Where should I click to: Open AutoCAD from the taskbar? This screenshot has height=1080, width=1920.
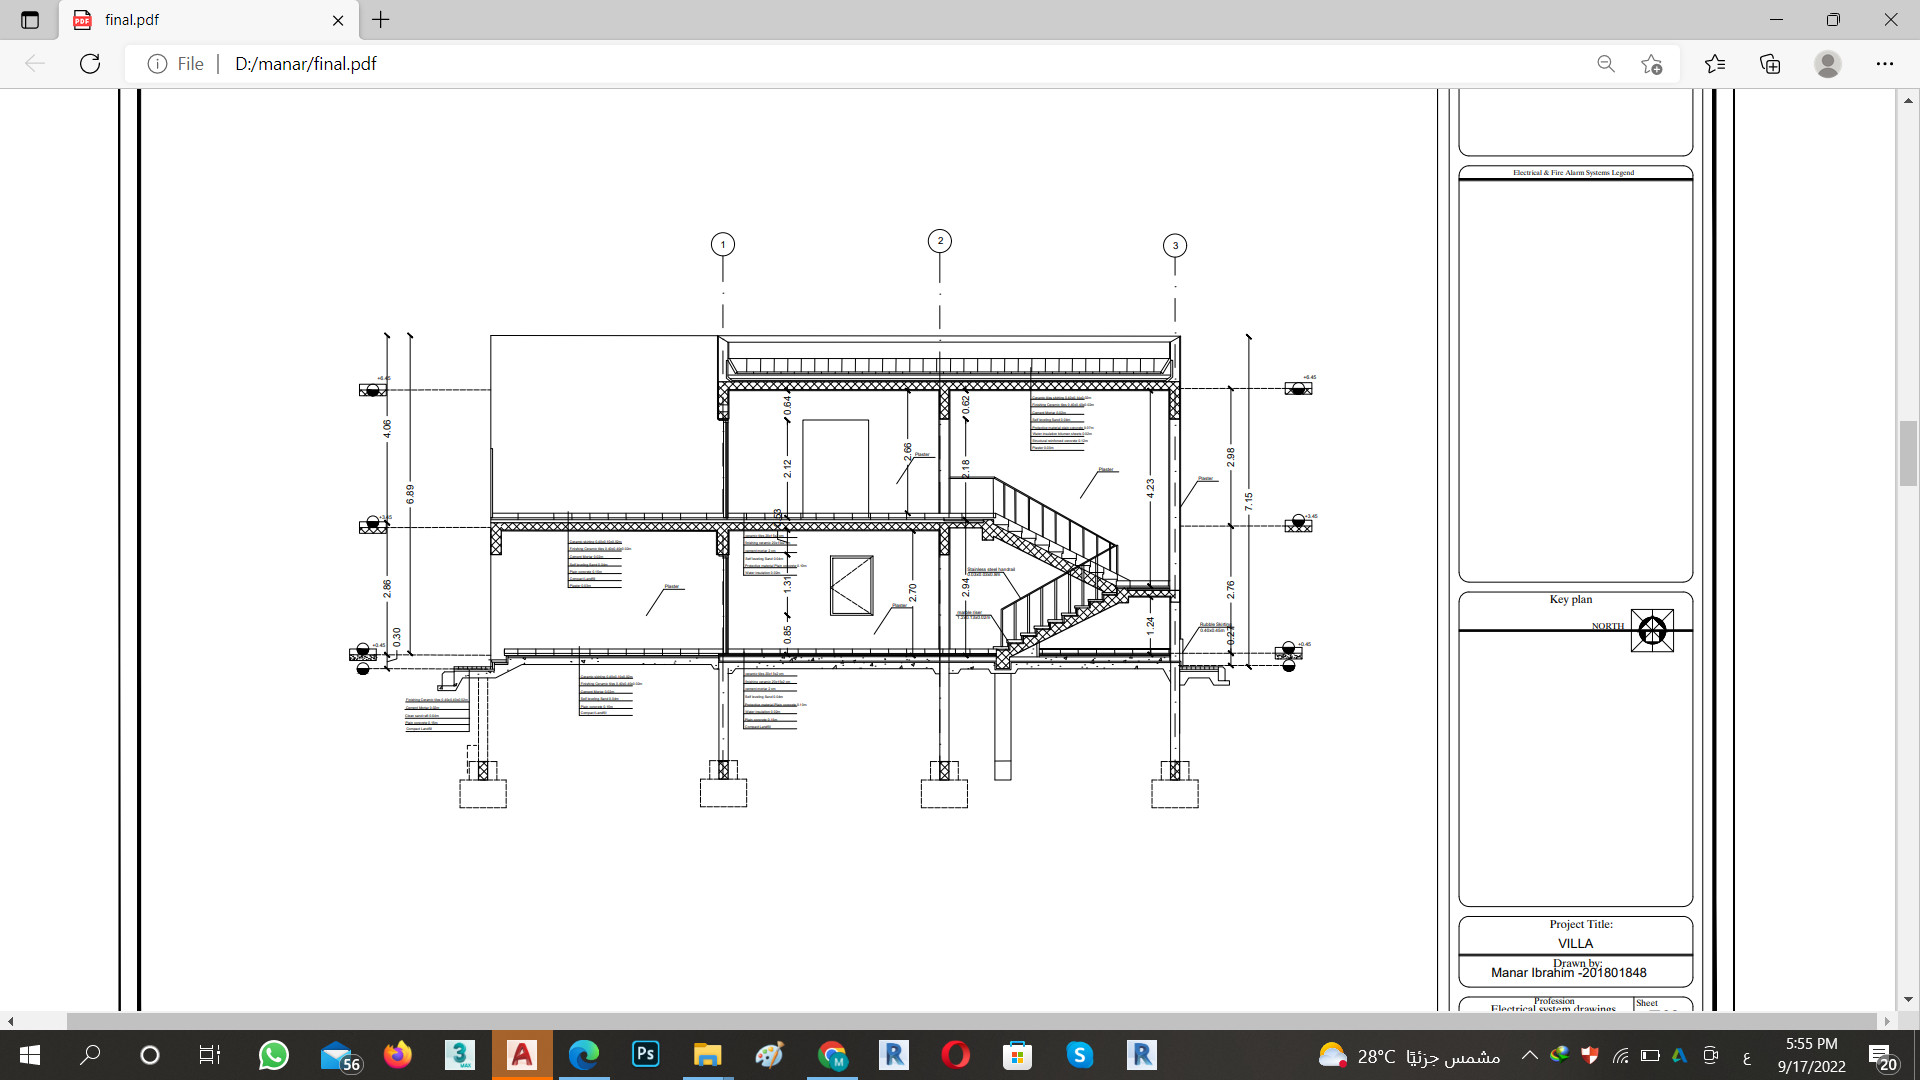pos(522,1055)
